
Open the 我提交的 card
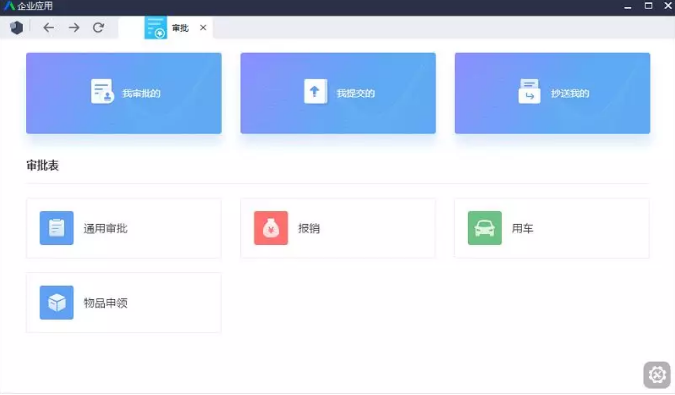pos(338,93)
